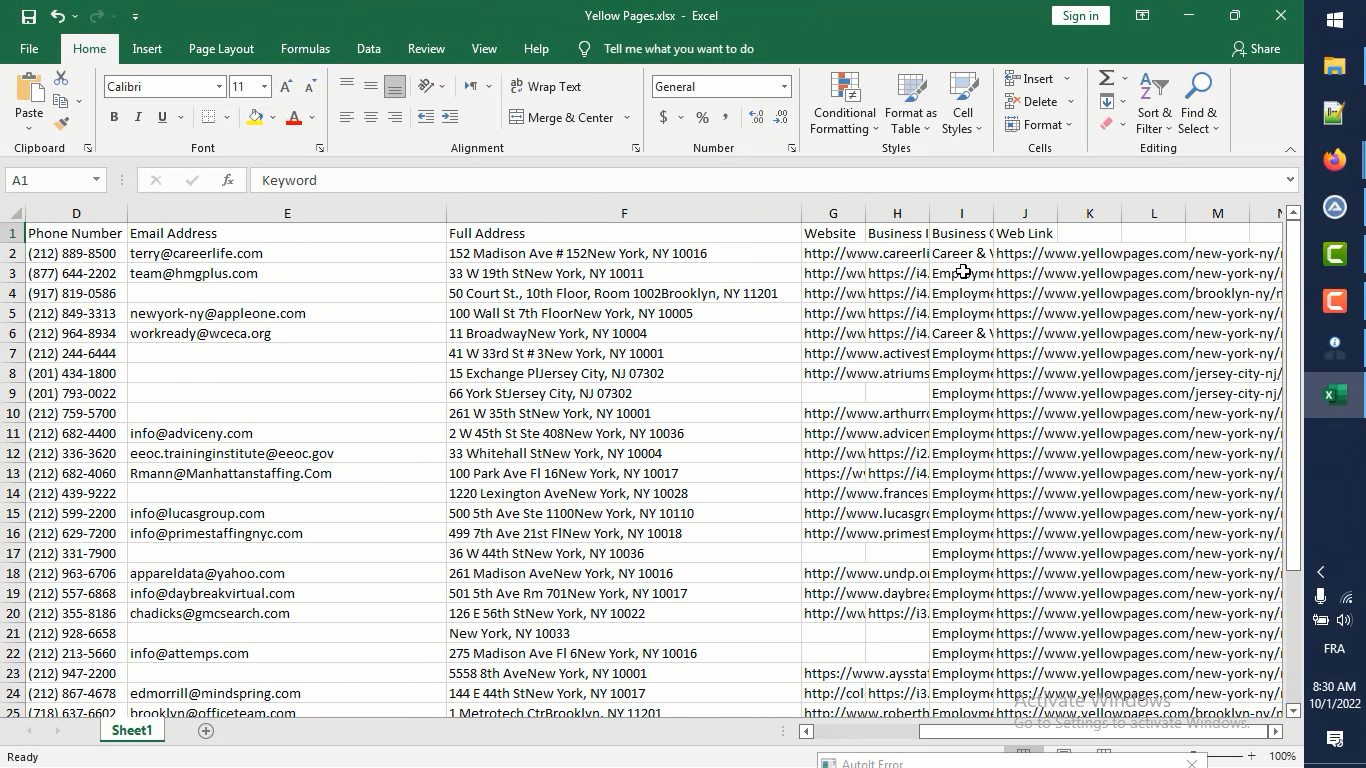This screenshot has width=1366, height=768.
Task: Open Conditional Formatting menu
Action: click(845, 104)
